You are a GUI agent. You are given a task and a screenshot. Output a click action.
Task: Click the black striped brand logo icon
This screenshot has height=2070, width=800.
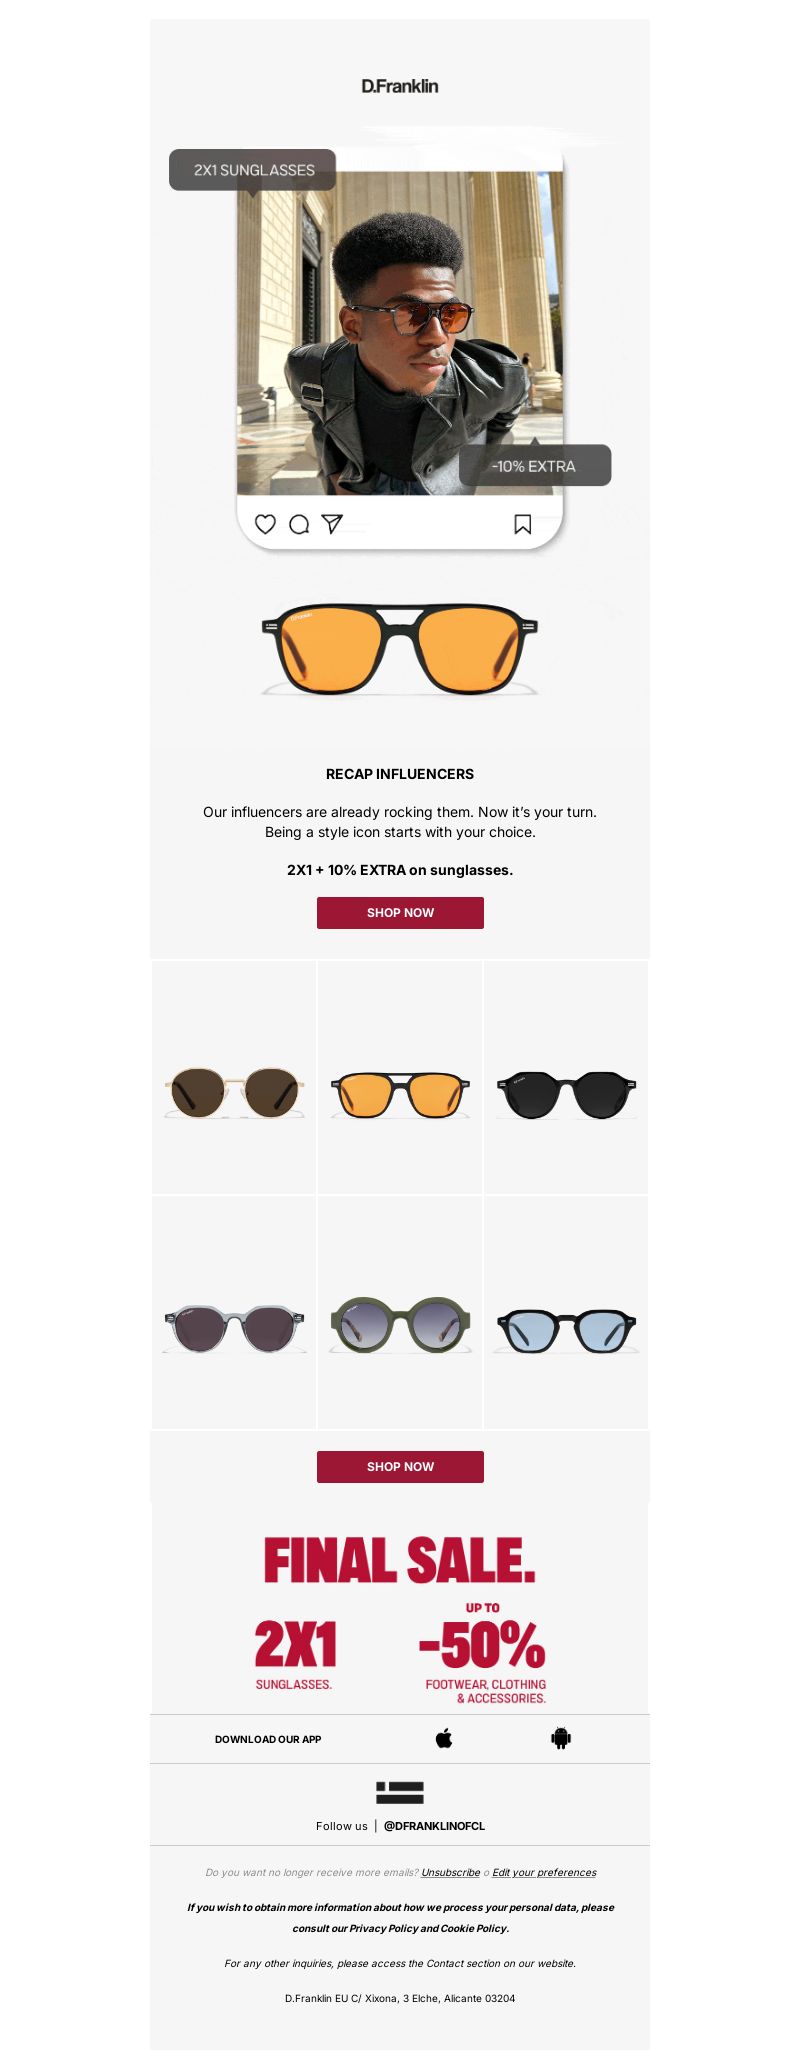(400, 1792)
